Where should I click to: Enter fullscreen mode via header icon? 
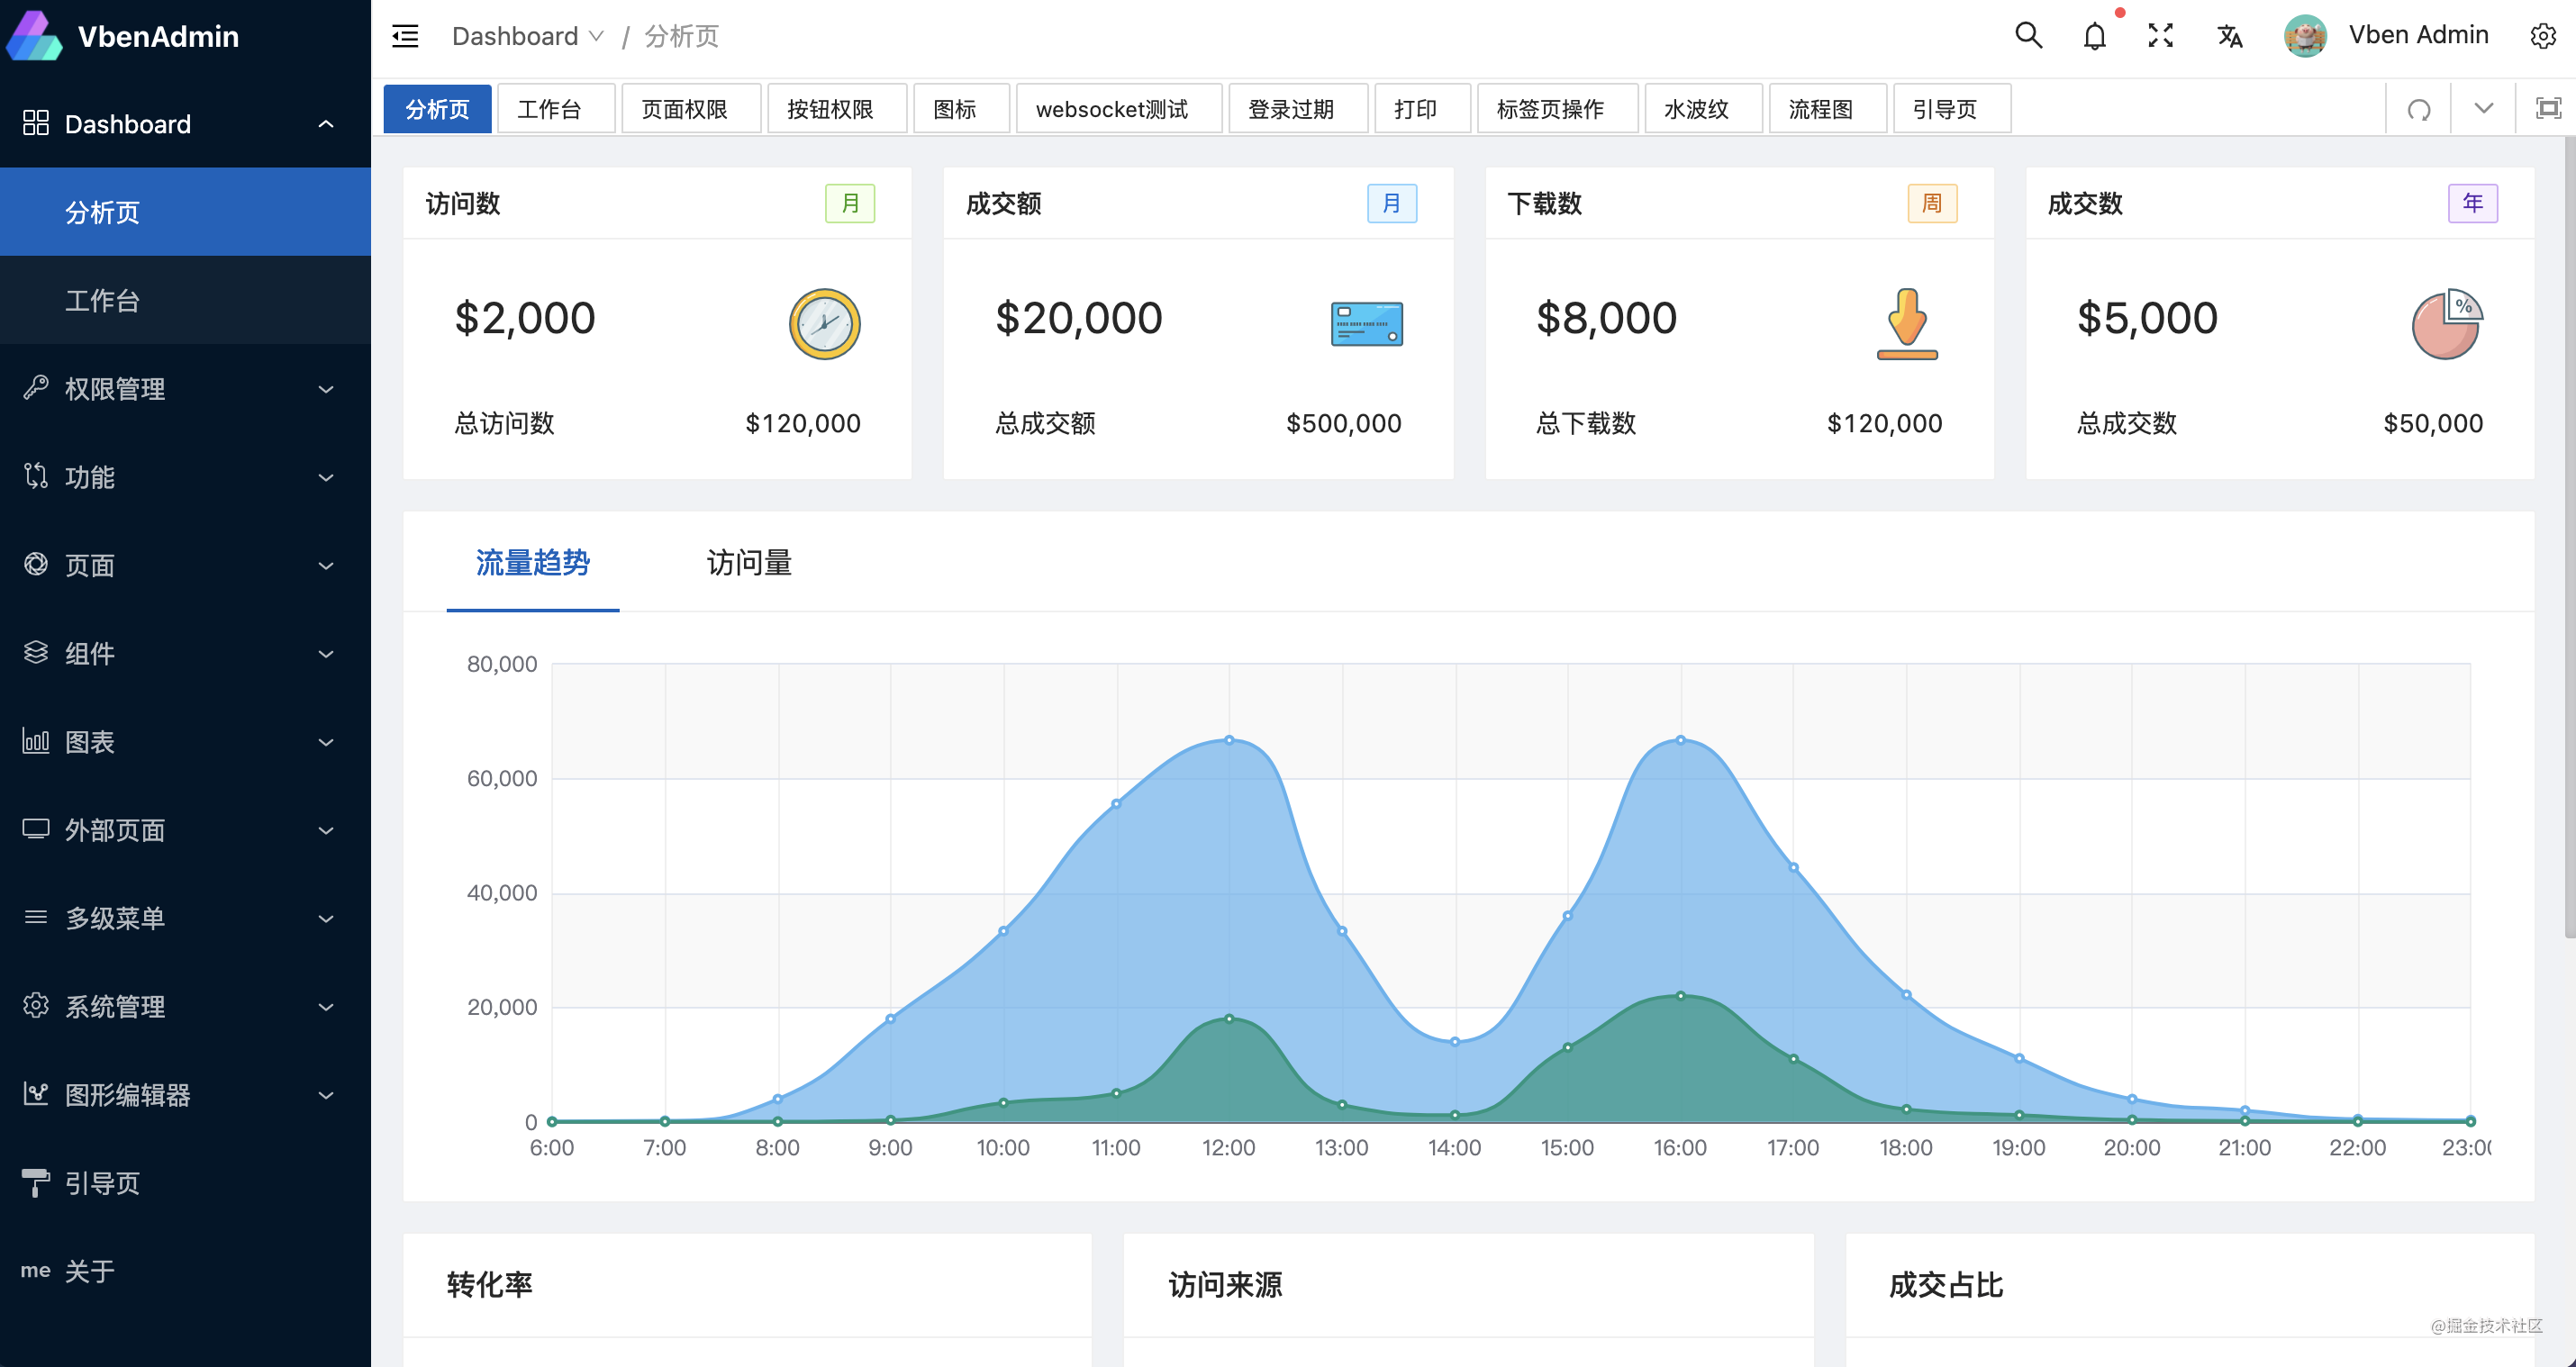pos(2160,36)
